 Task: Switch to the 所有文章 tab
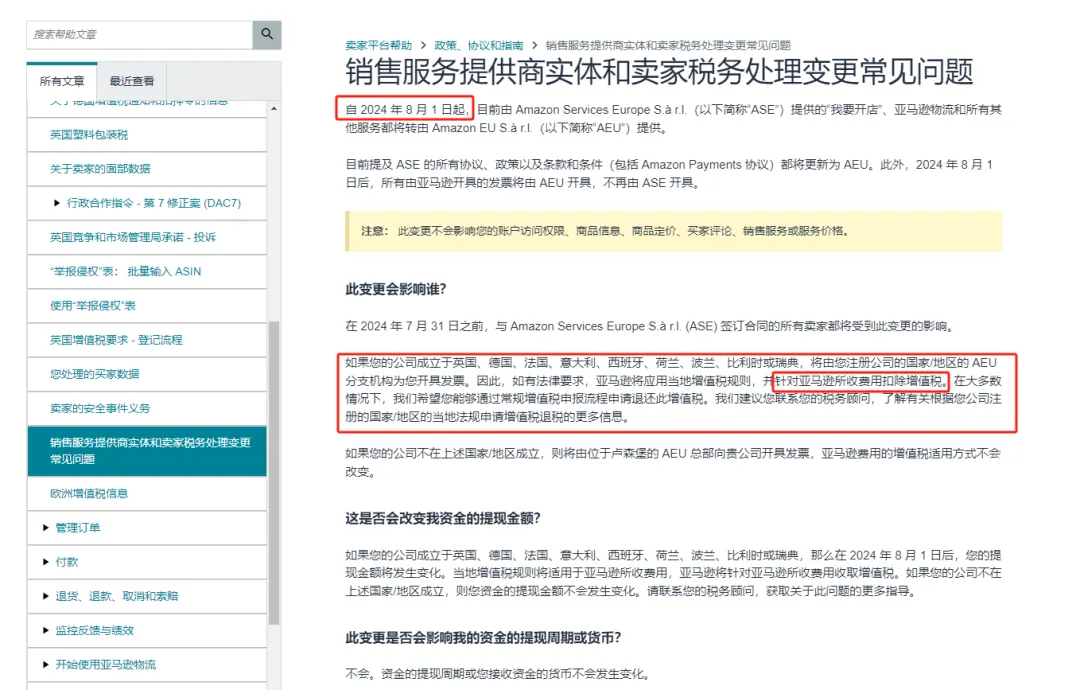pyautogui.click(x=62, y=81)
